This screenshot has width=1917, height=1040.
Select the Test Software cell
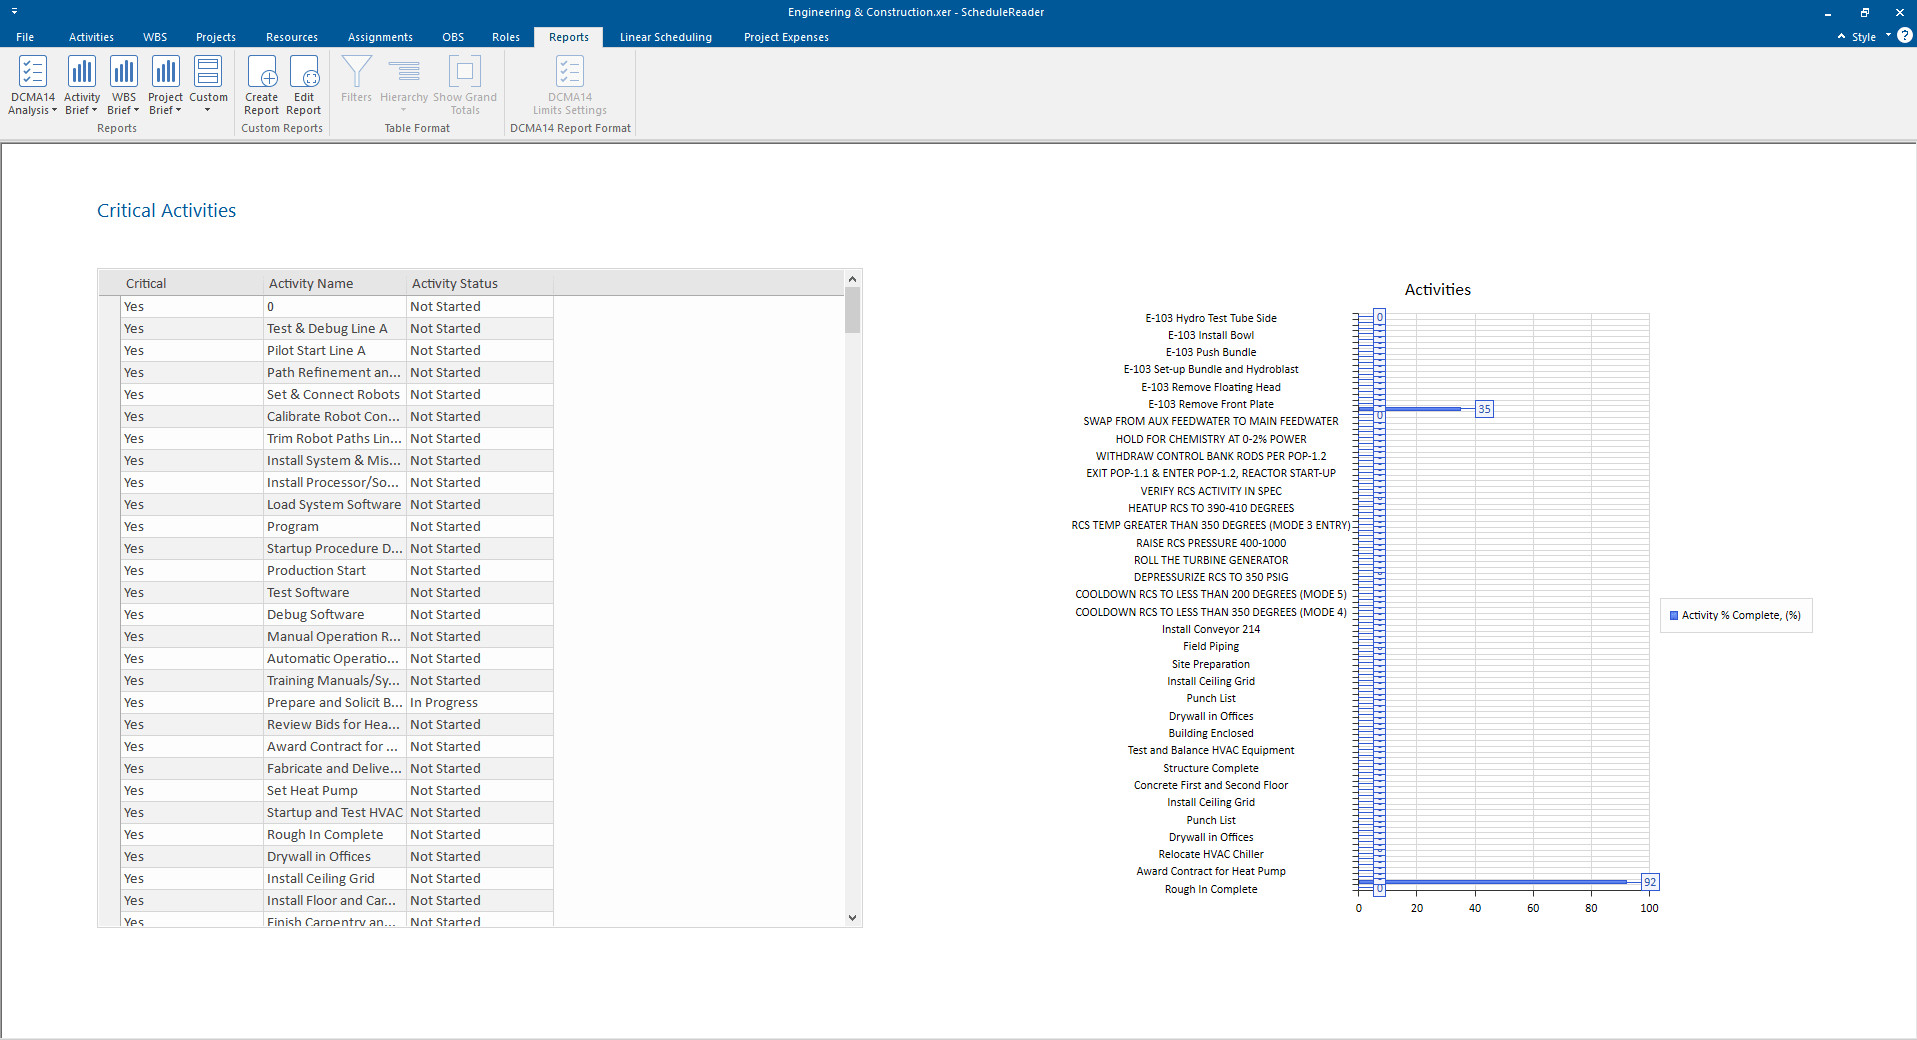tap(334, 593)
